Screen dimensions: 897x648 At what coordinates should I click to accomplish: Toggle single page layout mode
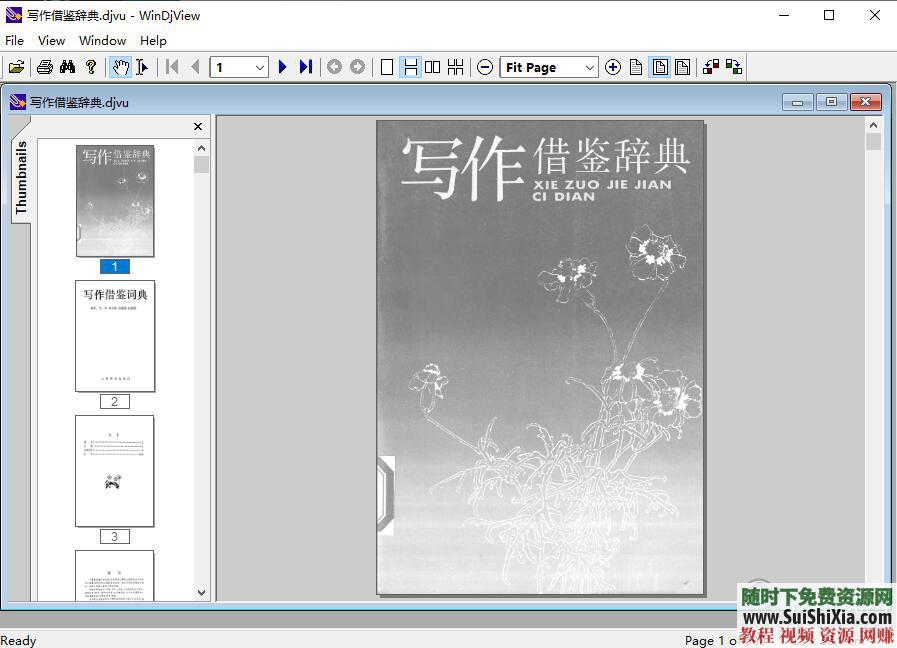coord(387,67)
